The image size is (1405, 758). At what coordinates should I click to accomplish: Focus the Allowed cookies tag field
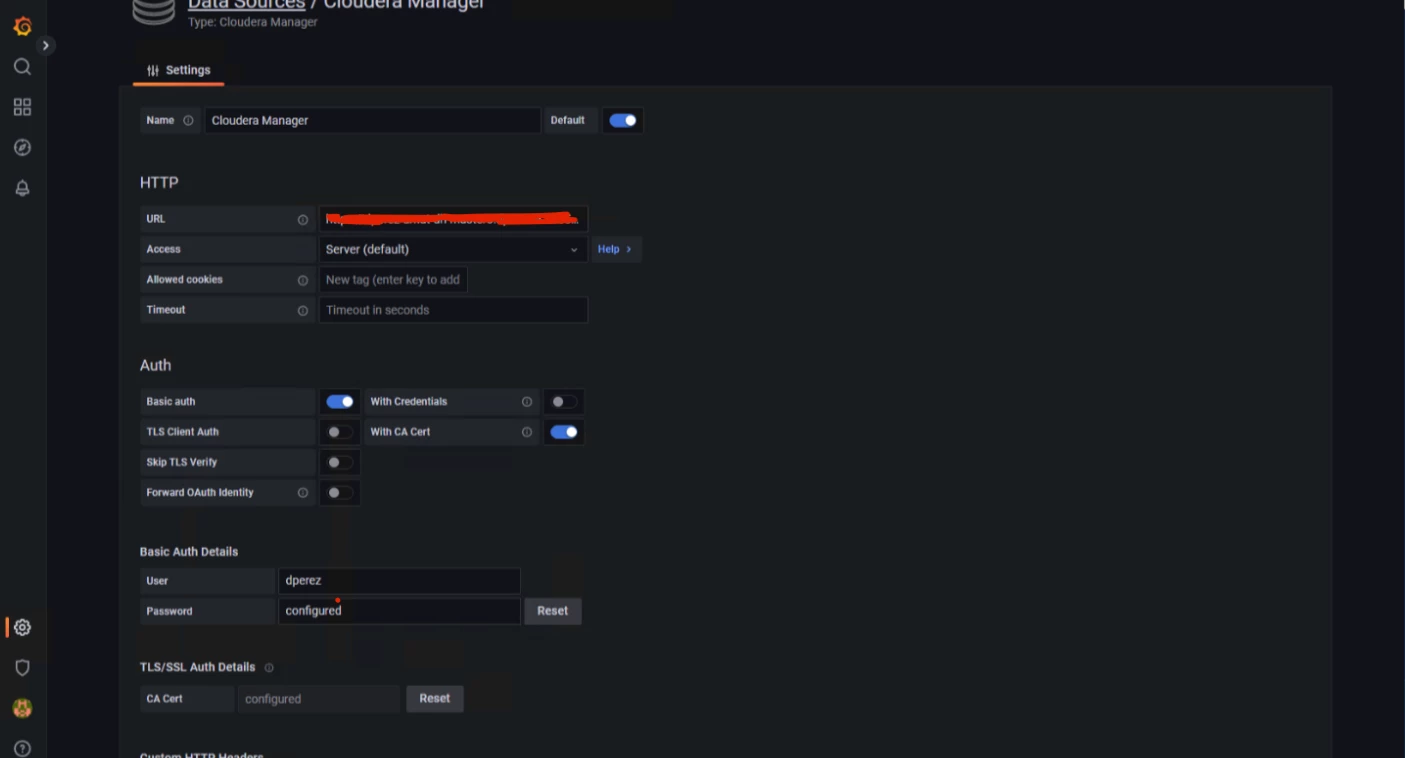393,280
